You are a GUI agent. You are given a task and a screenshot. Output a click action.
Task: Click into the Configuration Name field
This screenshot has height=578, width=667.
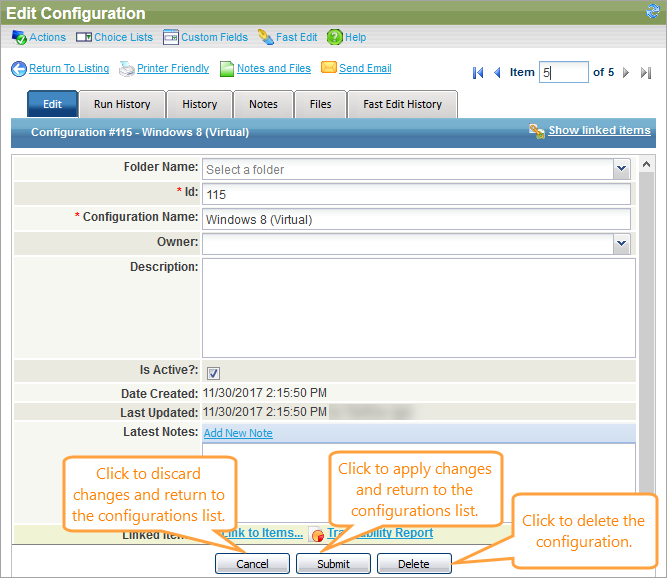point(416,218)
